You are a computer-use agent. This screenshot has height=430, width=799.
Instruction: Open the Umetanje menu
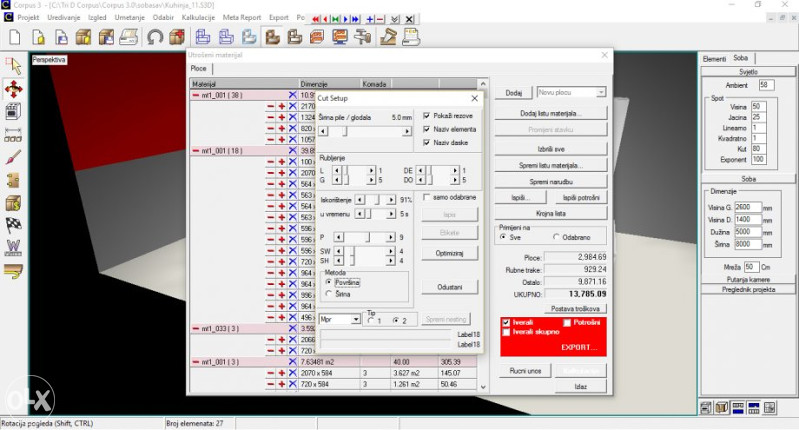[129, 17]
